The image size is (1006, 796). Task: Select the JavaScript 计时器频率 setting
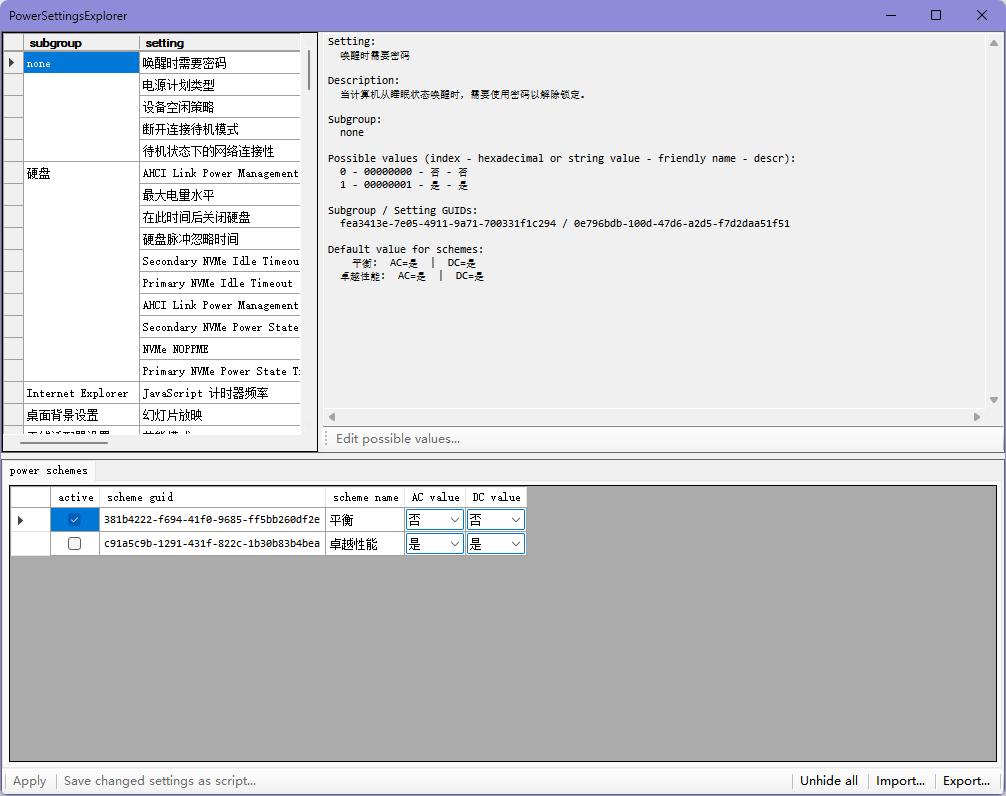tap(219, 394)
